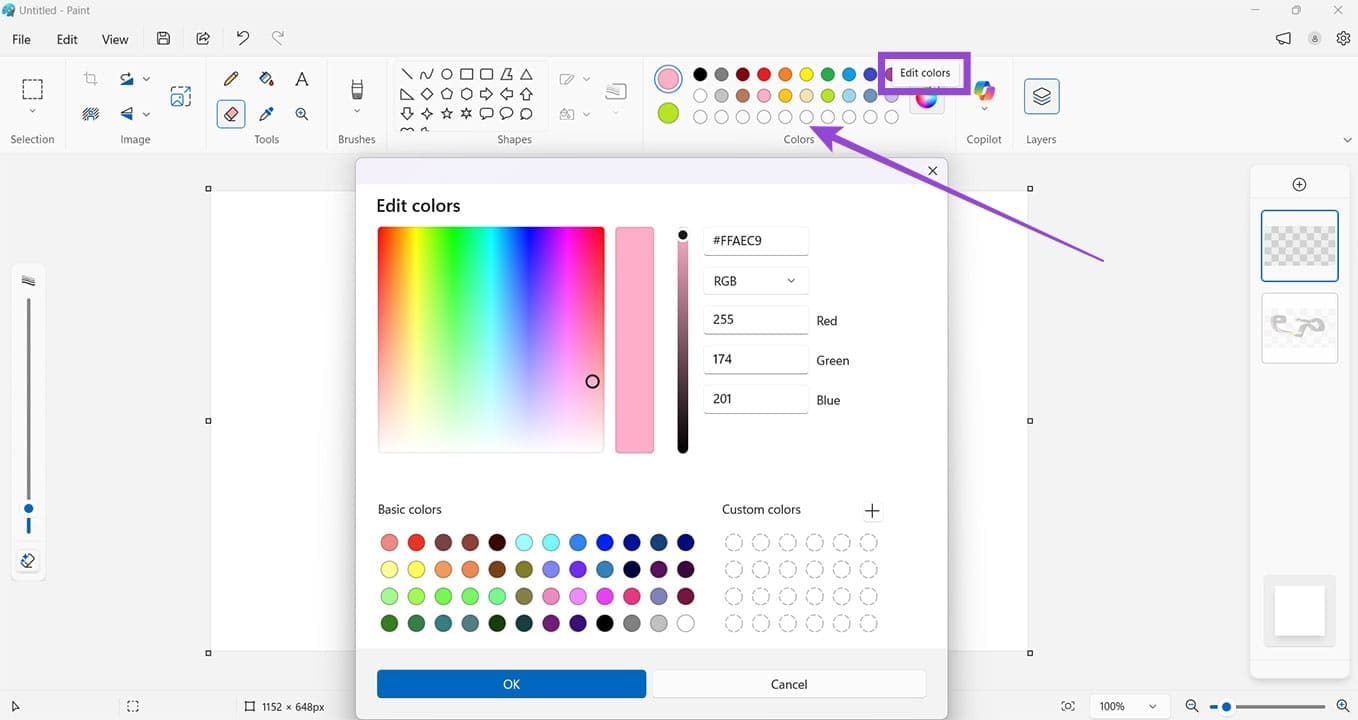Click the hex color input field

755,240
